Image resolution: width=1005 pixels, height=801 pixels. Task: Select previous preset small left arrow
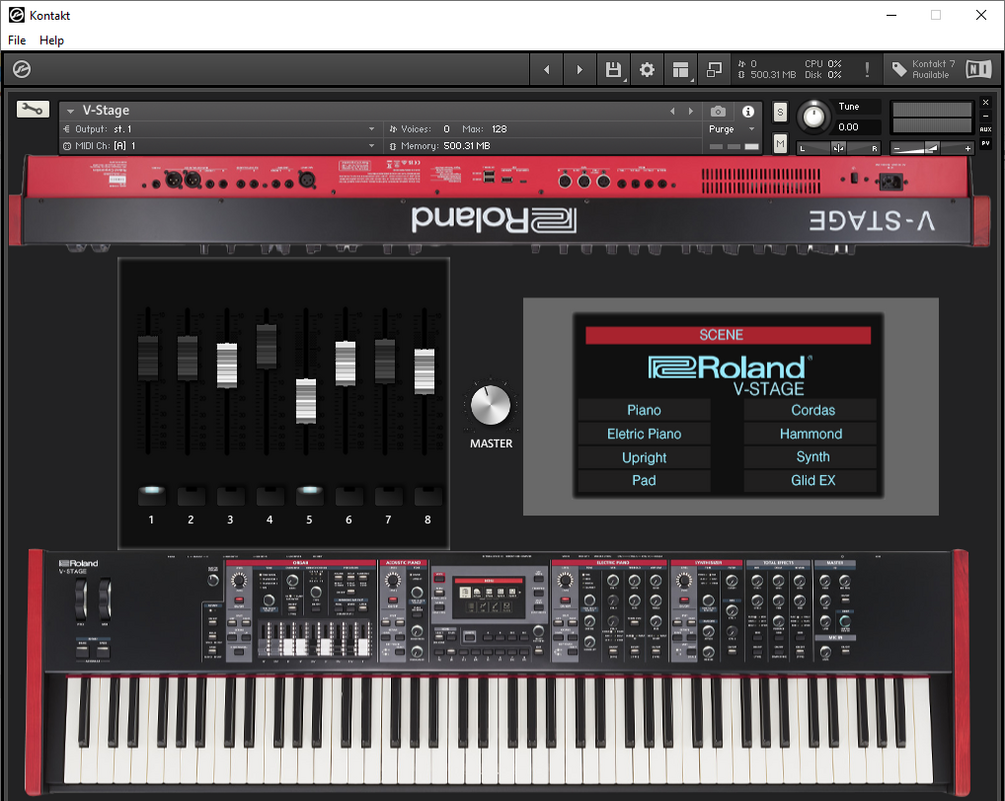672,111
